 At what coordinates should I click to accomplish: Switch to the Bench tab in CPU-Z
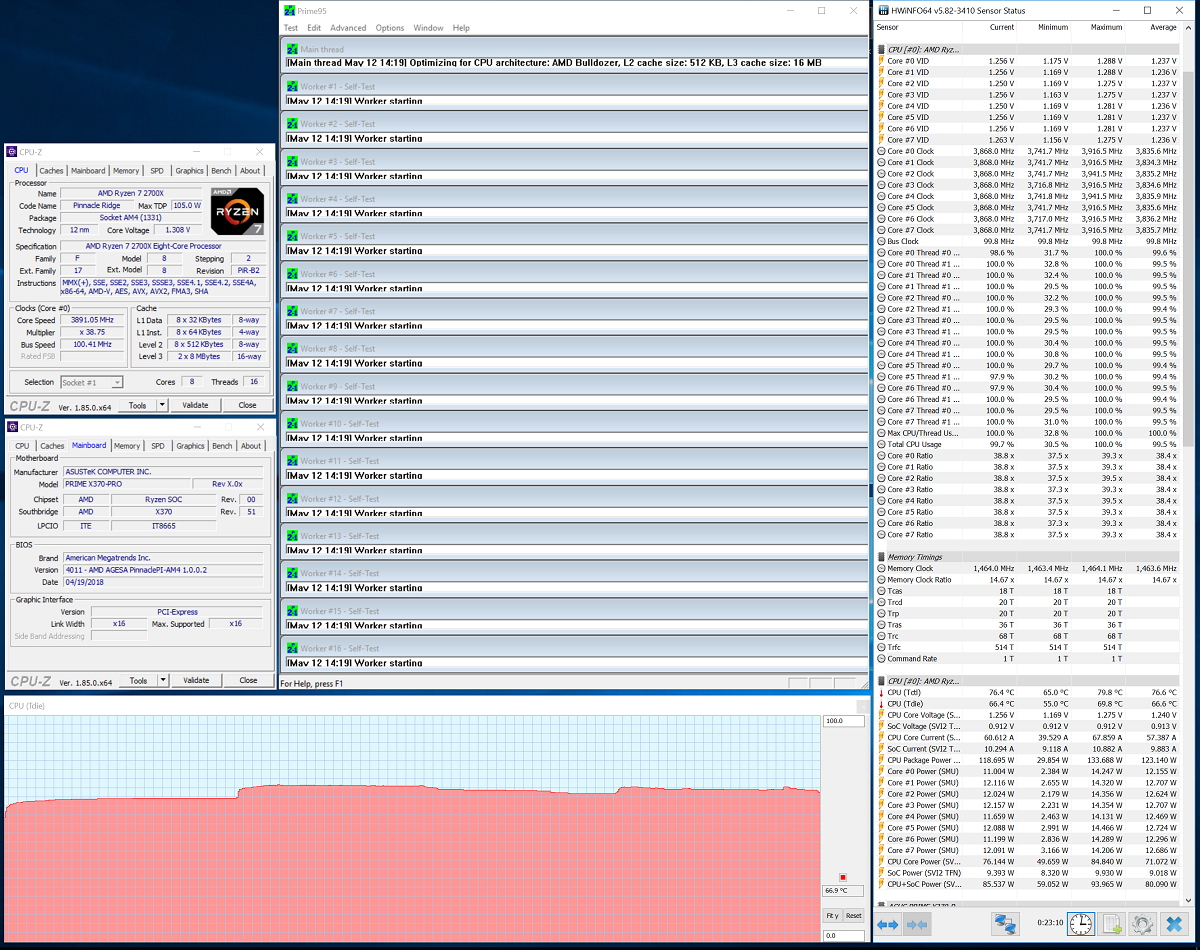[221, 170]
